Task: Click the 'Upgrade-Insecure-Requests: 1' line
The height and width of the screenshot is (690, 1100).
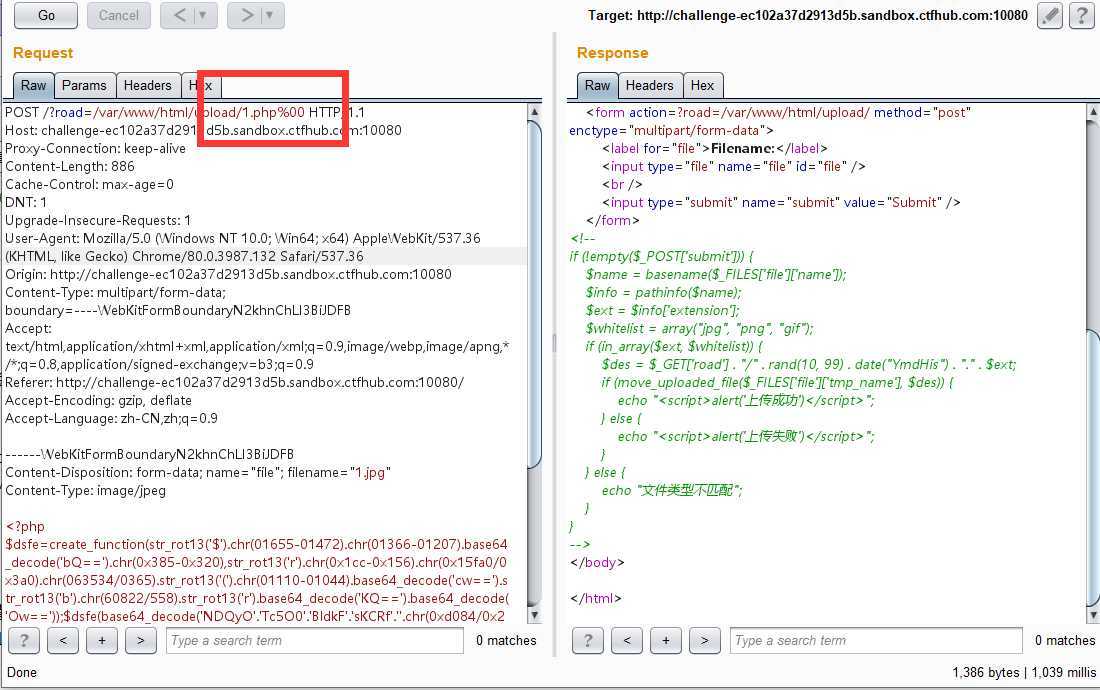Action: point(98,220)
